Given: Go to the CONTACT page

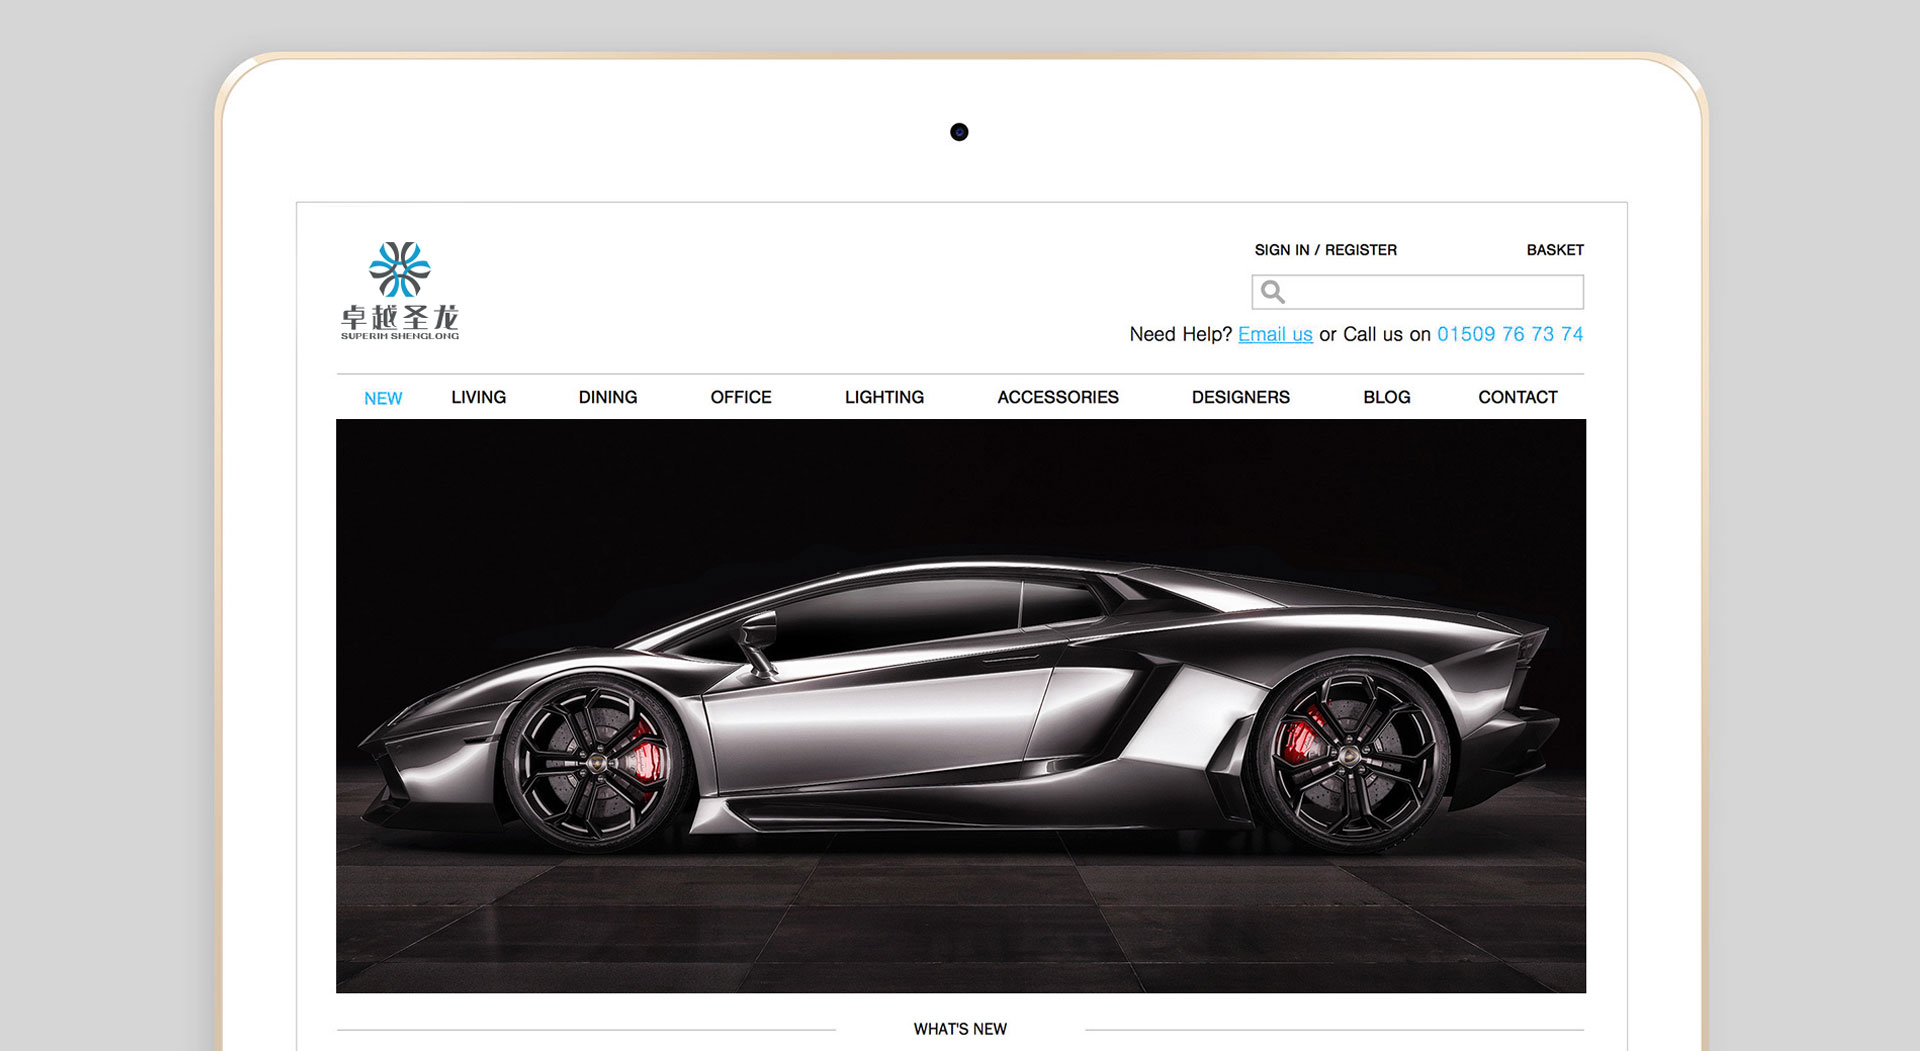Looking at the screenshot, I should 1517,397.
